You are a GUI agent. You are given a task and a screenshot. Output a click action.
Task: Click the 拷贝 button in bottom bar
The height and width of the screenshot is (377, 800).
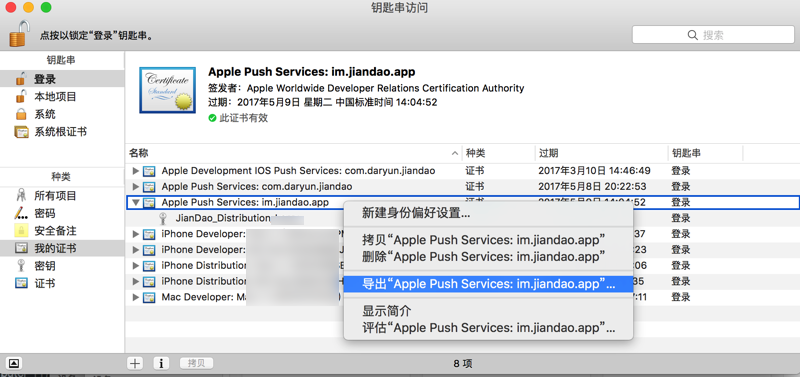coord(196,363)
